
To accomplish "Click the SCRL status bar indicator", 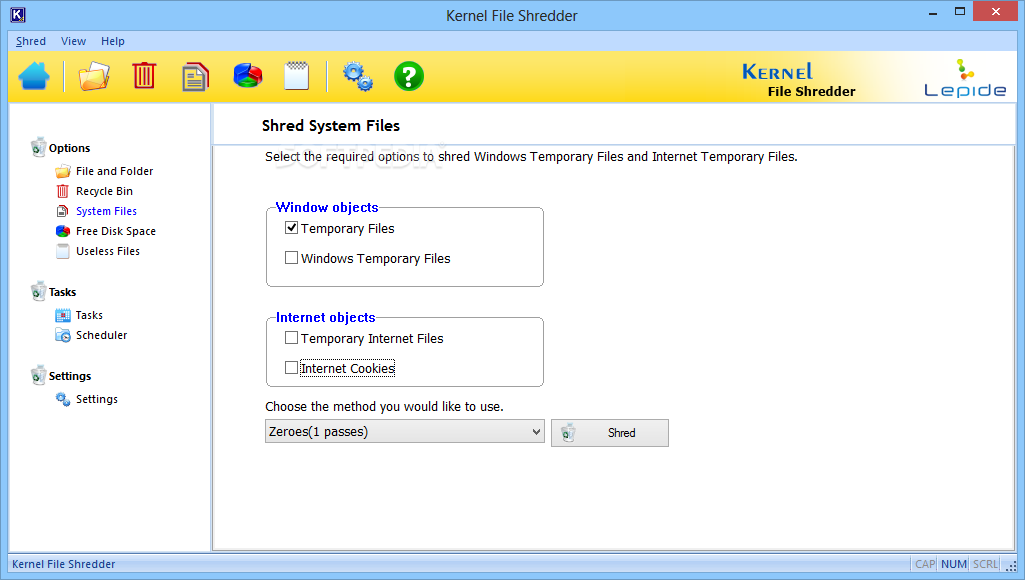I will tap(985, 564).
